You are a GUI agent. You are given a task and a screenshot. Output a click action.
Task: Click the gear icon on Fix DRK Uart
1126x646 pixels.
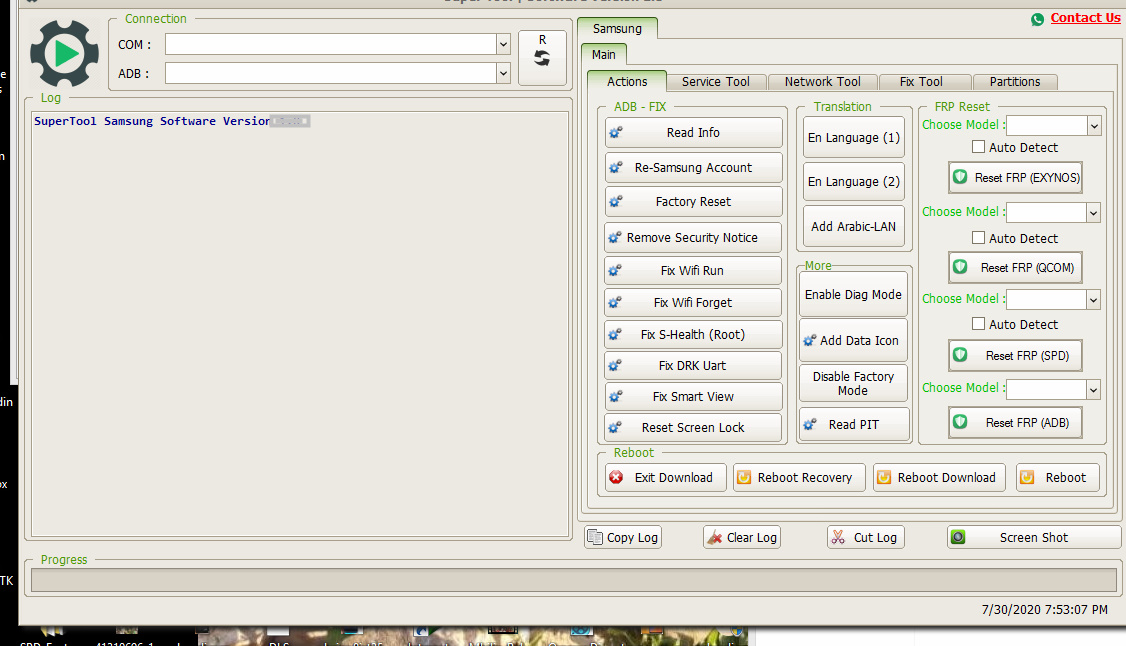615,365
